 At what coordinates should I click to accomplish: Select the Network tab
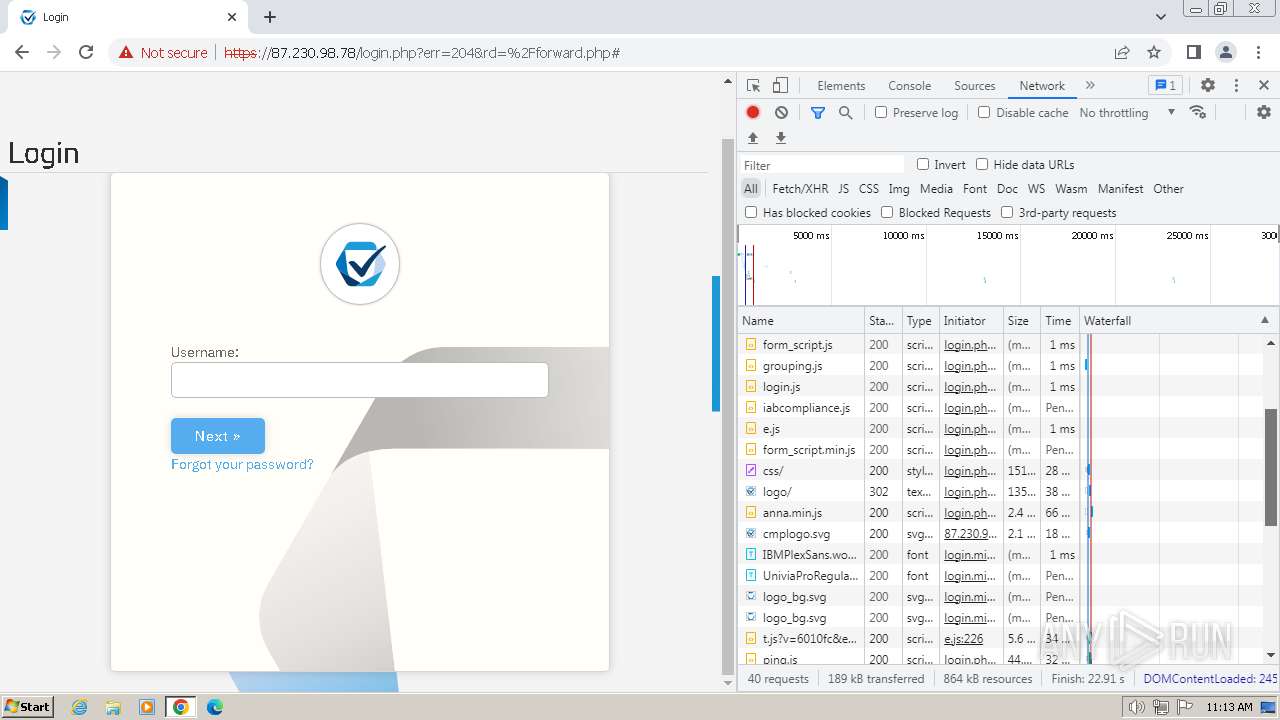point(1042,86)
